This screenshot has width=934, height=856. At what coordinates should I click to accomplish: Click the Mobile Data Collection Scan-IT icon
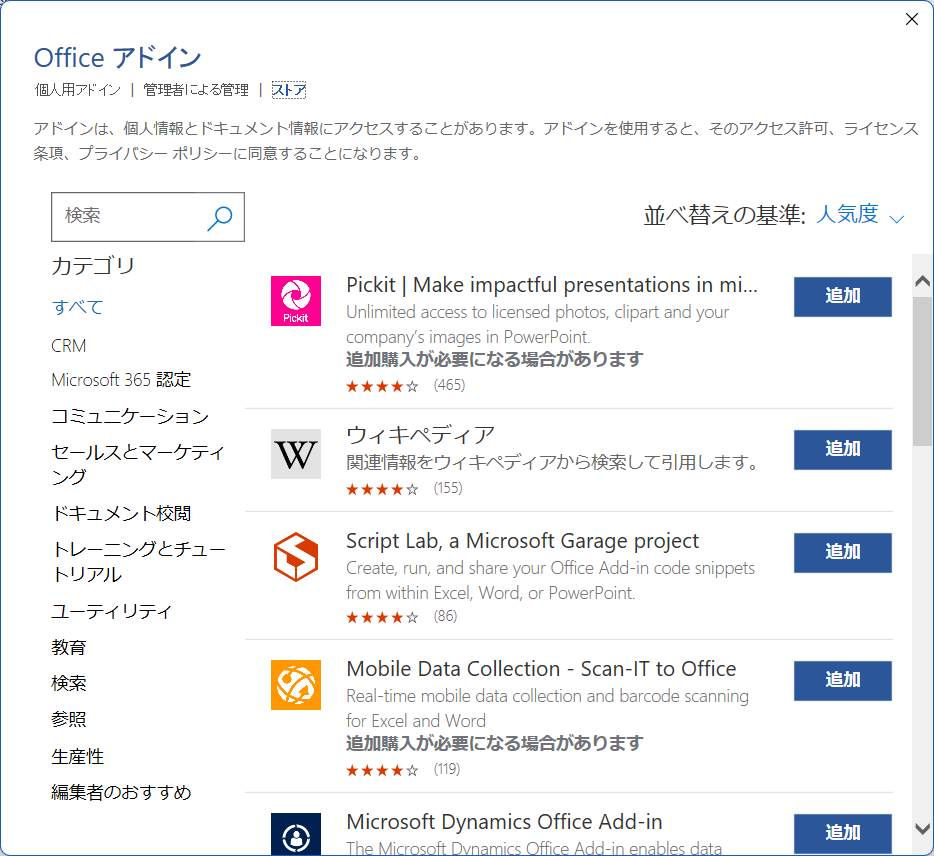pos(295,685)
